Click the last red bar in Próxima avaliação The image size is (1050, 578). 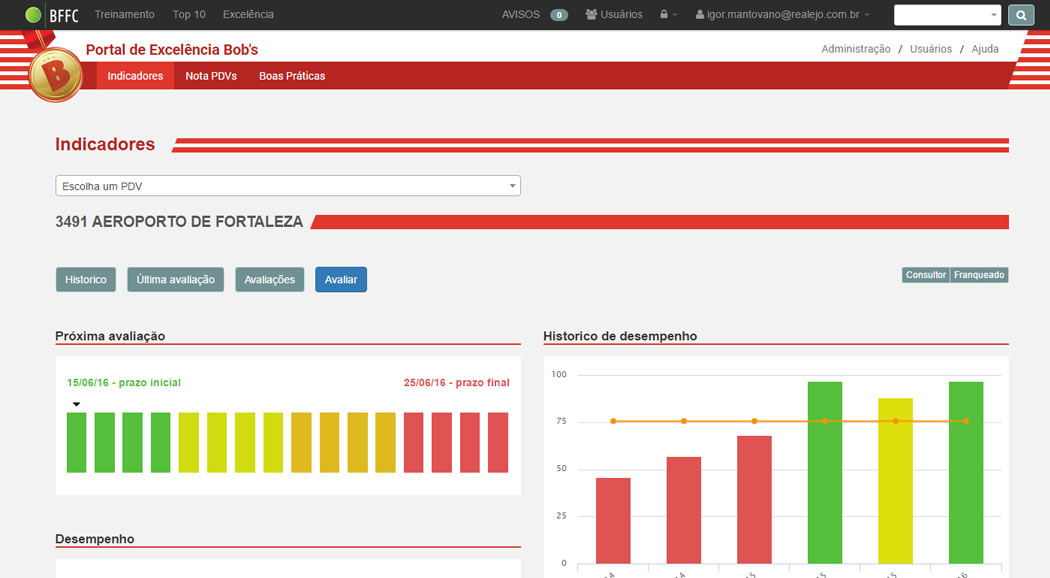coord(498,443)
